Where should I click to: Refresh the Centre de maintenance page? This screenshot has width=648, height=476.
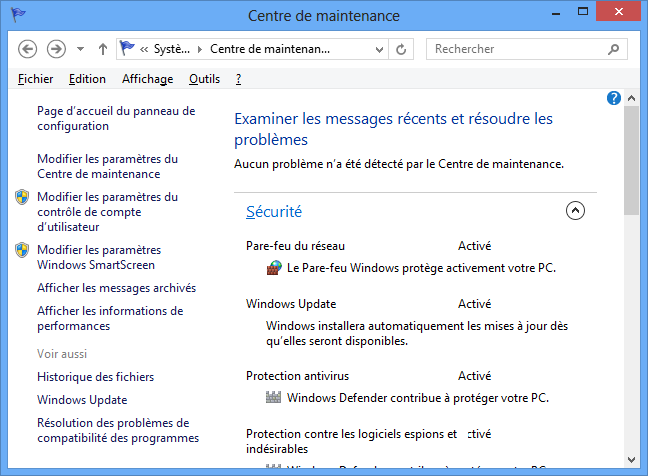point(401,50)
